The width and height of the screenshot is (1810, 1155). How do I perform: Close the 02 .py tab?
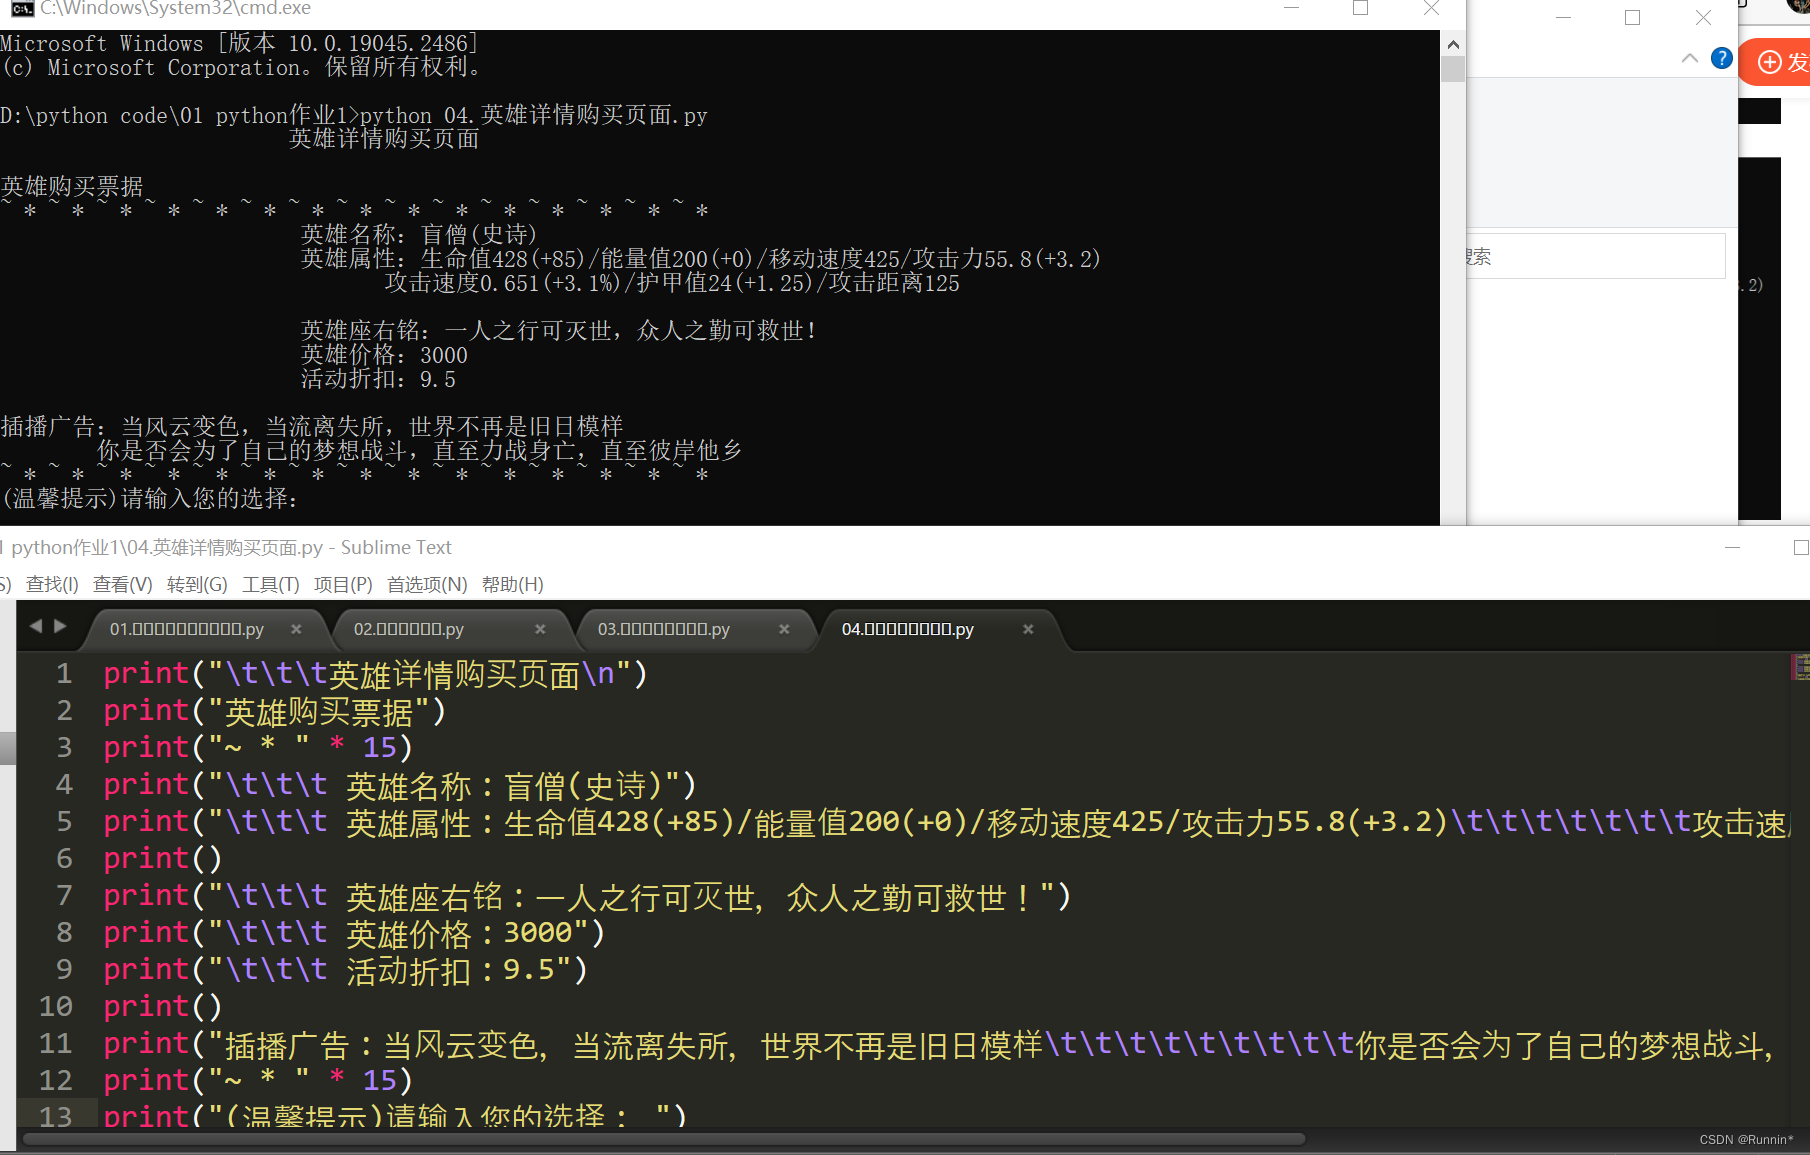[x=540, y=629]
